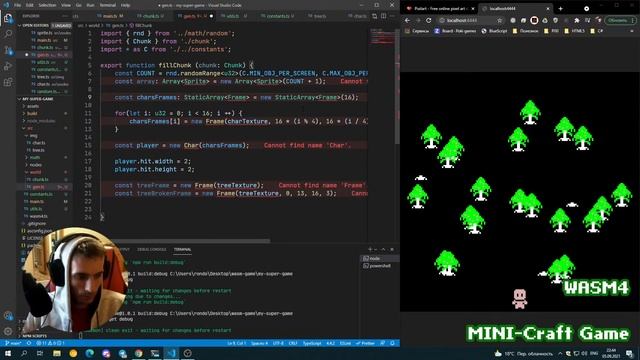This screenshot has width=640, height=360.
Task: Switch to the main.ts editor tab
Action: pyautogui.click(x=111, y=16)
